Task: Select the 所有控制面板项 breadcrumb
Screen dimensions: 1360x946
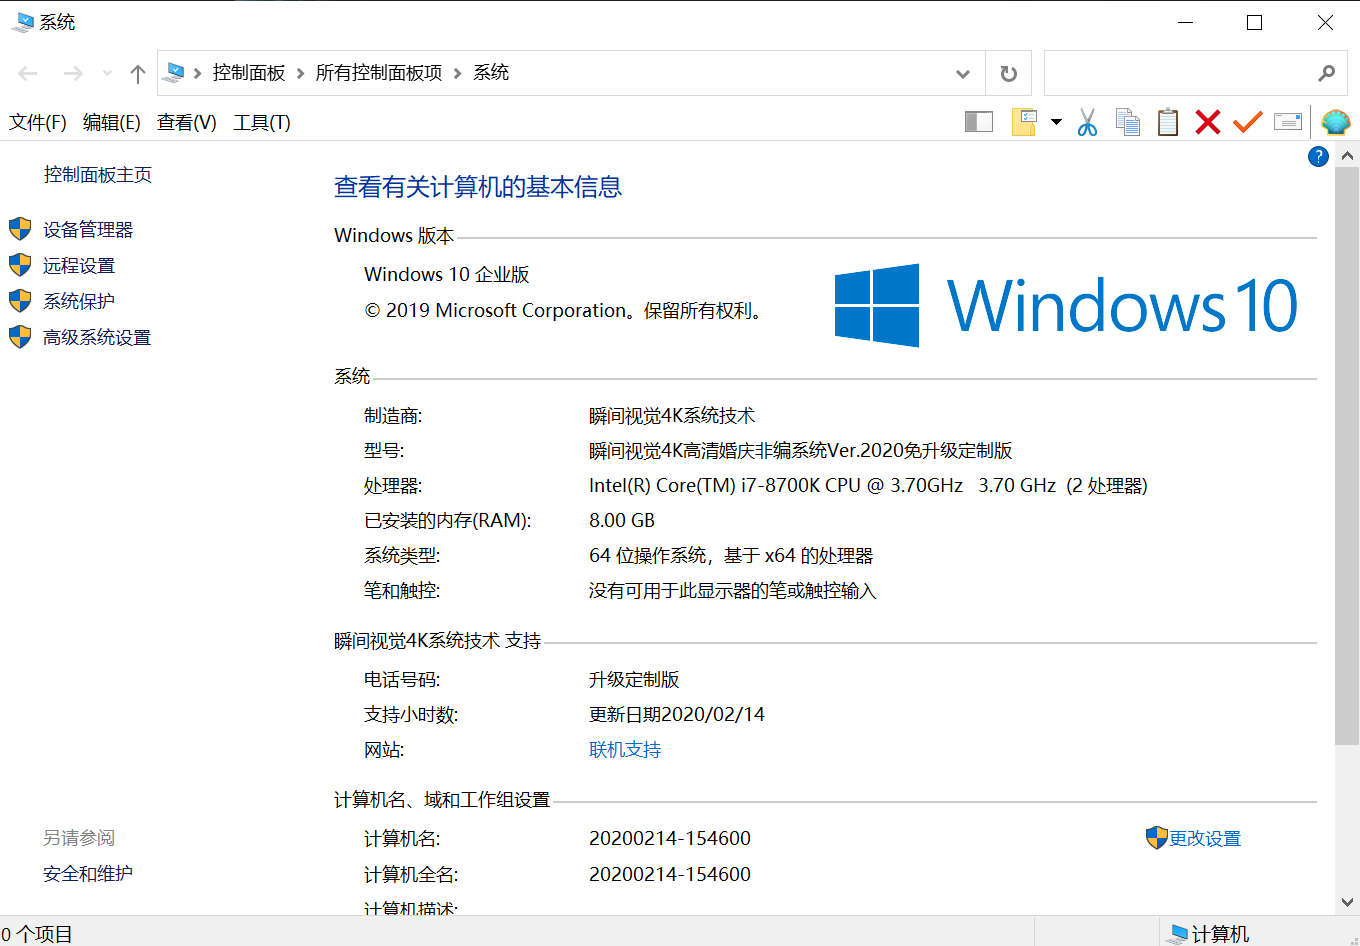Action: [379, 73]
